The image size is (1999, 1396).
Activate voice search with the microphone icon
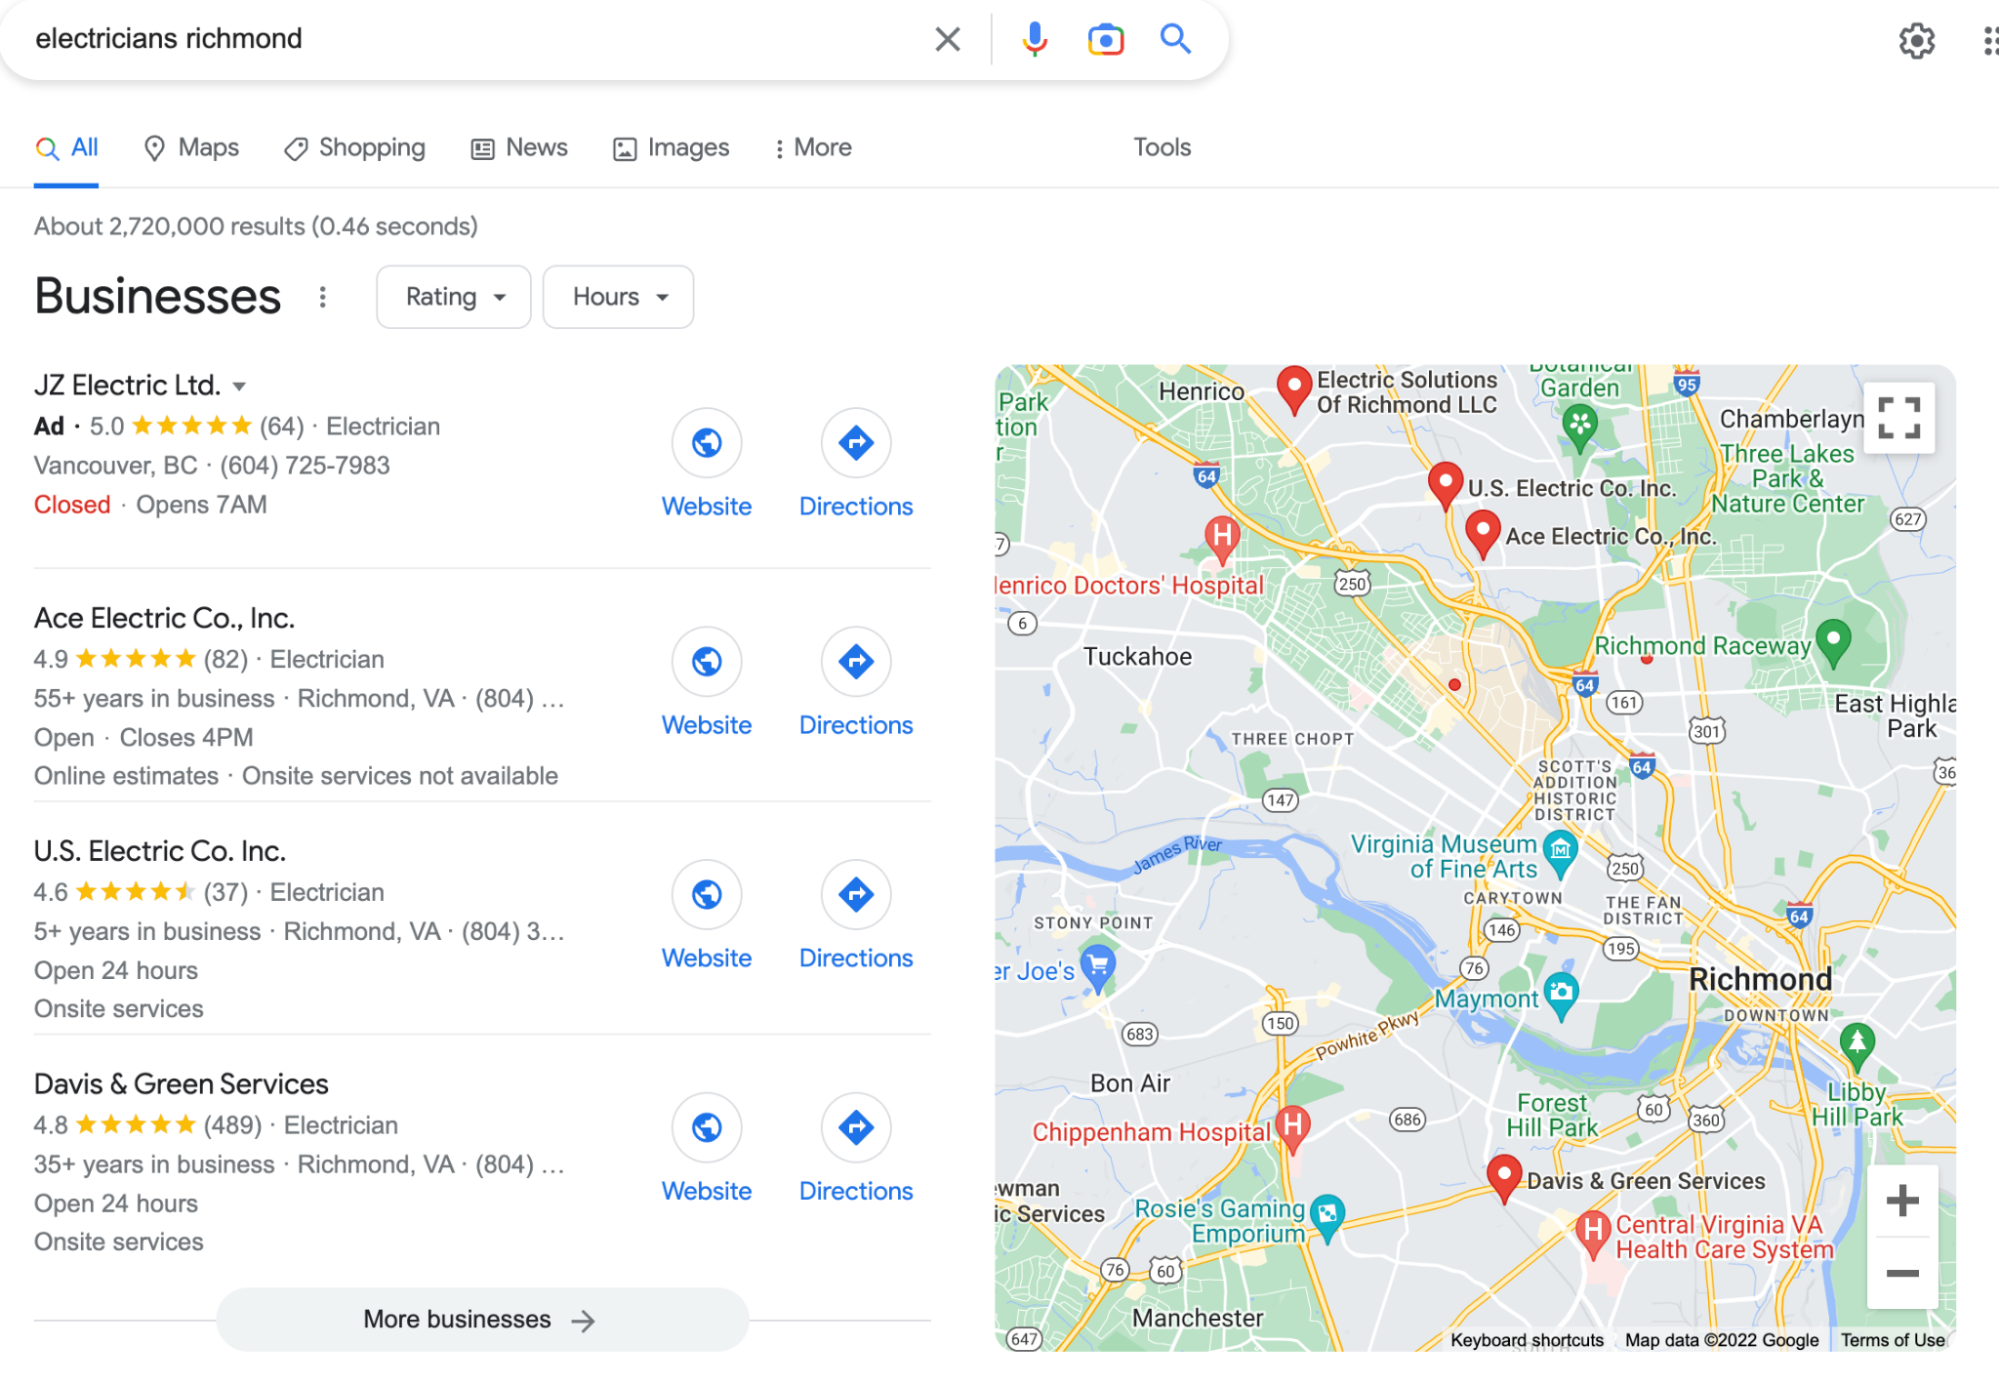(1034, 39)
